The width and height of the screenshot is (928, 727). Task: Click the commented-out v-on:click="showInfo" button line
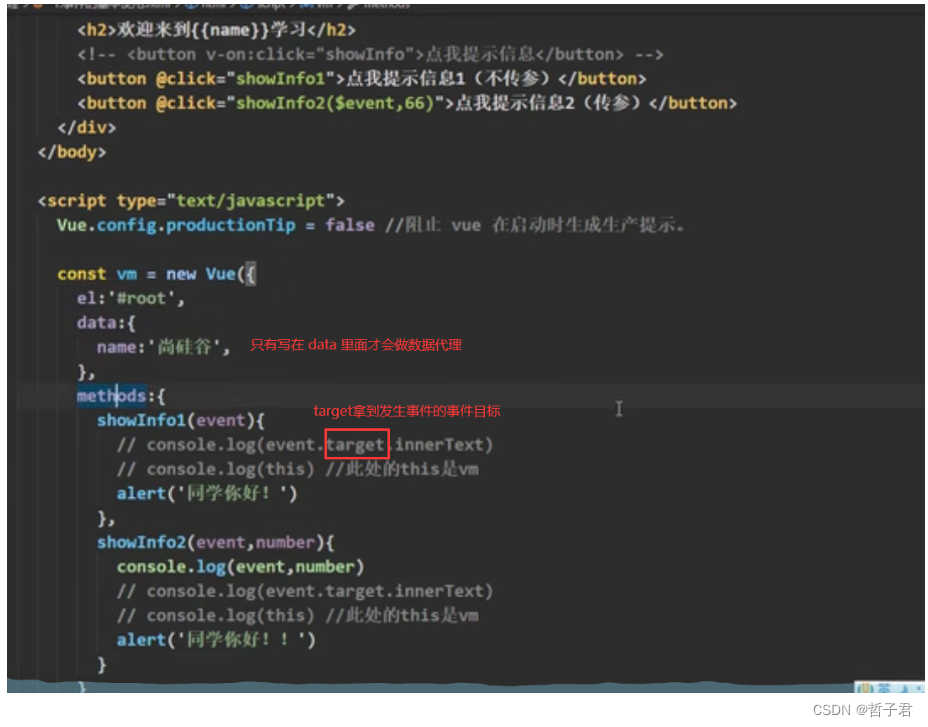click(370, 54)
